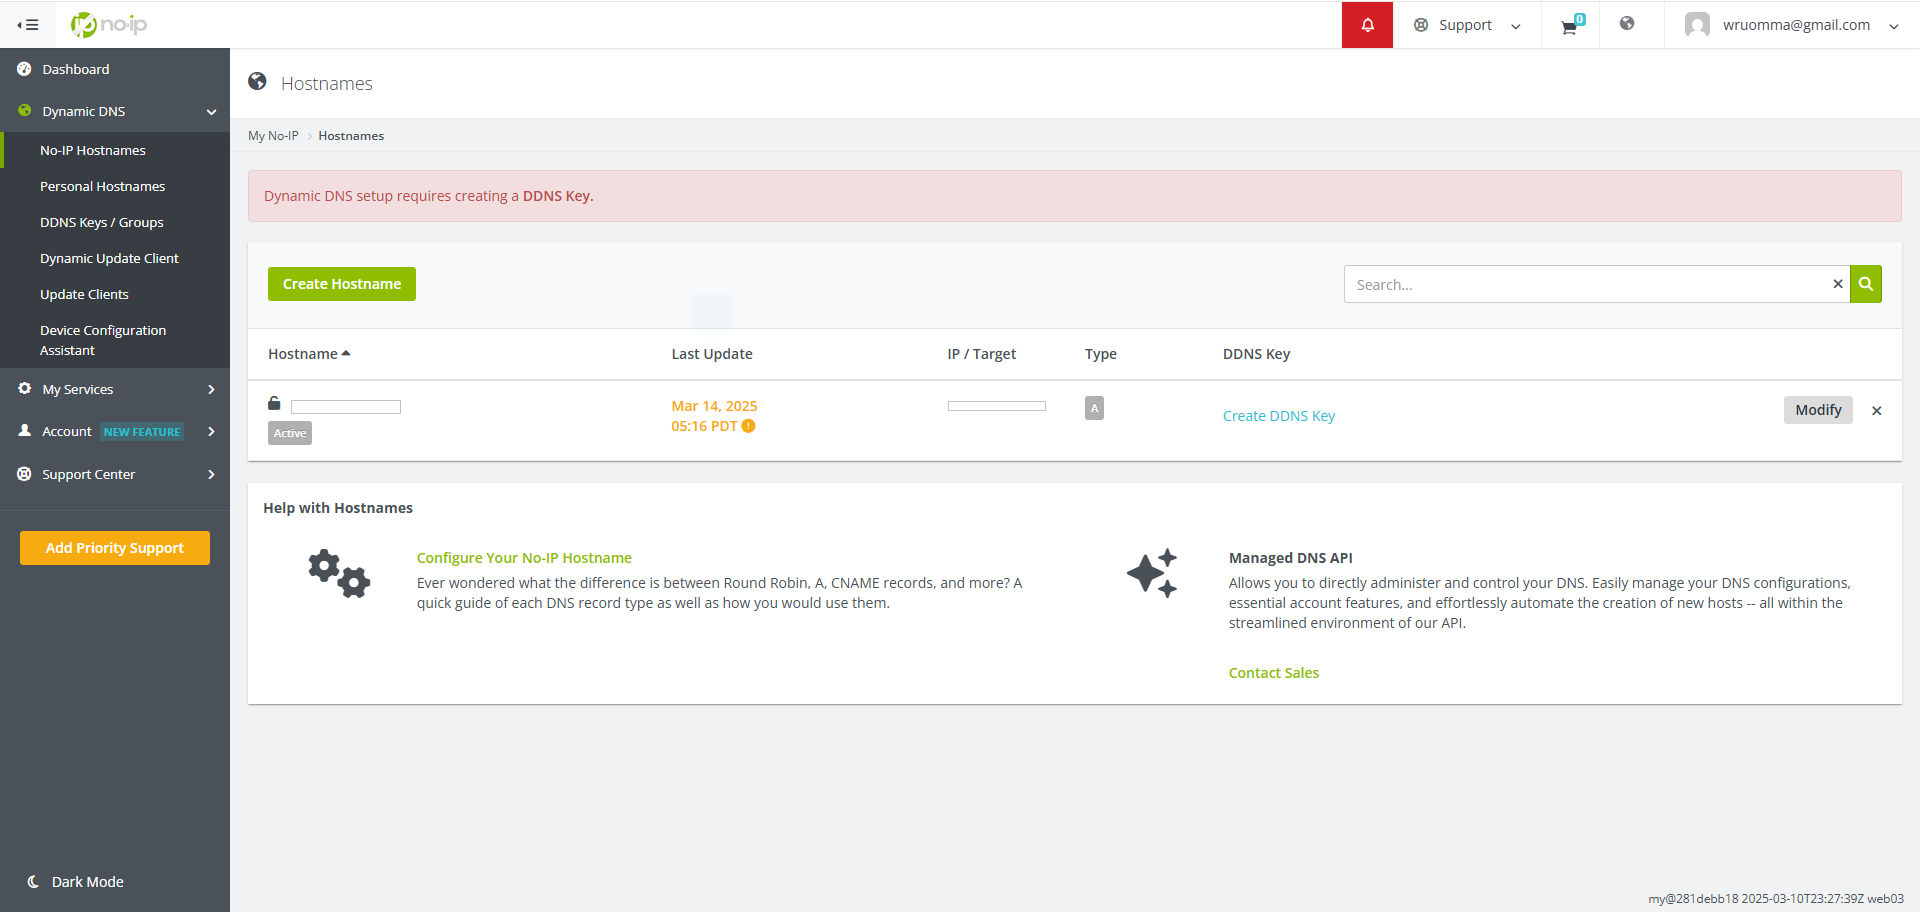This screenshot has height=912, width=1920.
Task: Click the DDNS Key column header
Action: tap(1256, 354)
